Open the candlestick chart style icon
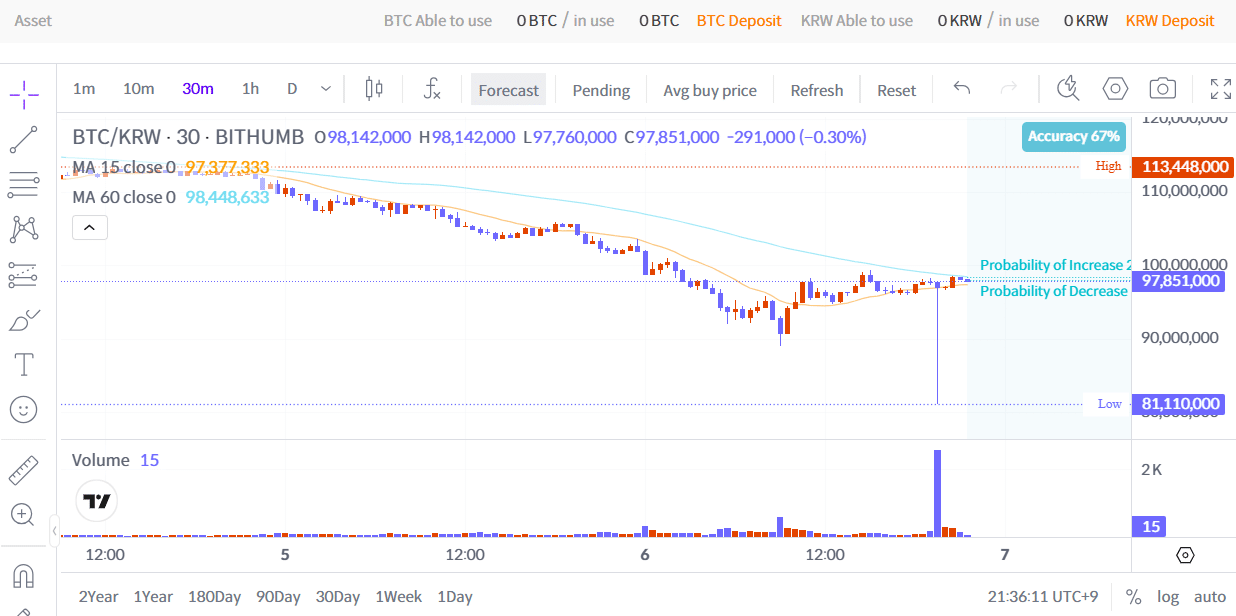Image resolution: width=1236 pixels, height=616 pixels. point(374,89)
